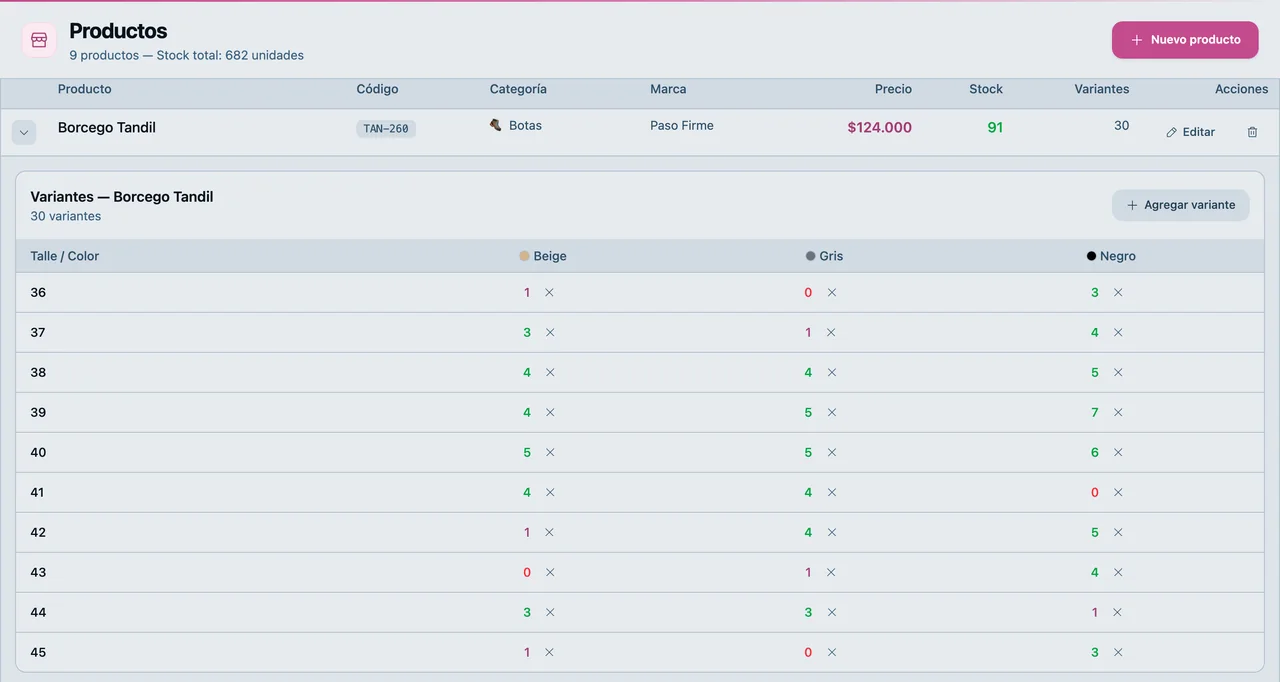1280x682 pixels.
Task: Click the stock value 0 for size 43 Beige
Action: point(527,573)
